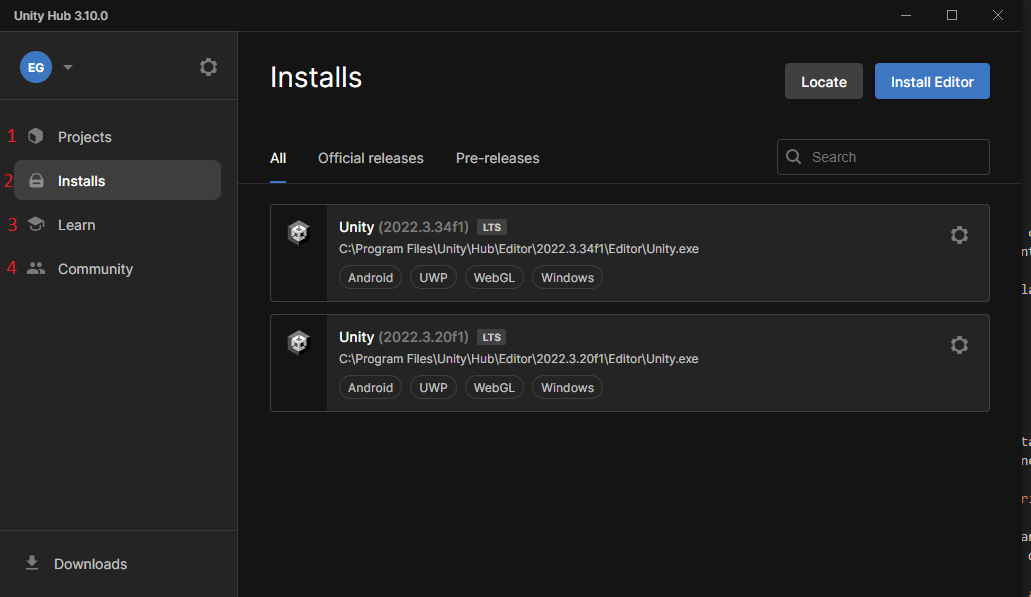This screenshot has width=1031, height=597.
Task: Toggle the UWP module tag on 2022.3.34f1
Action: click(433, 277)
